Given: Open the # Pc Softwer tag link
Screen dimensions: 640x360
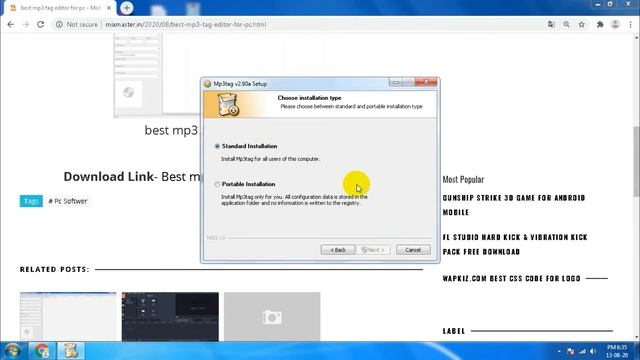Looking at the screenshot, I should pos(68,201).
